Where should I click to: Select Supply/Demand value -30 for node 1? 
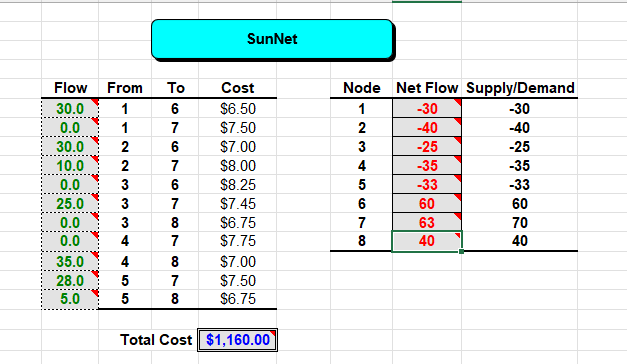coord(520,109)
